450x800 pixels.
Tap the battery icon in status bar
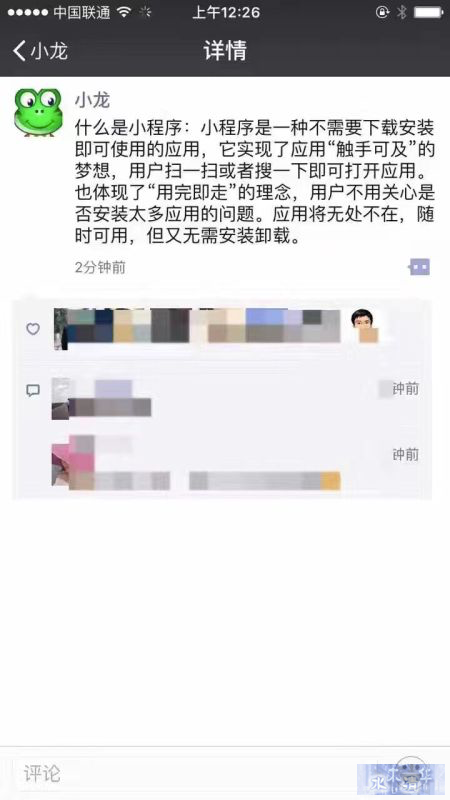(x=429, y=13)
